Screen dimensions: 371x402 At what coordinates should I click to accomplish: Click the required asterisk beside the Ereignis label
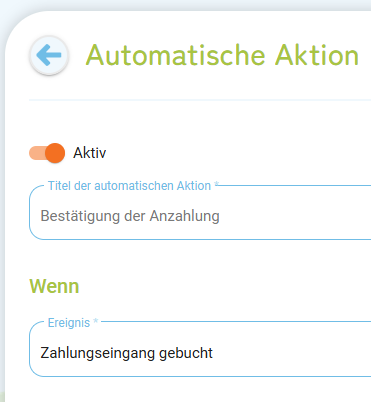point(96,321)
